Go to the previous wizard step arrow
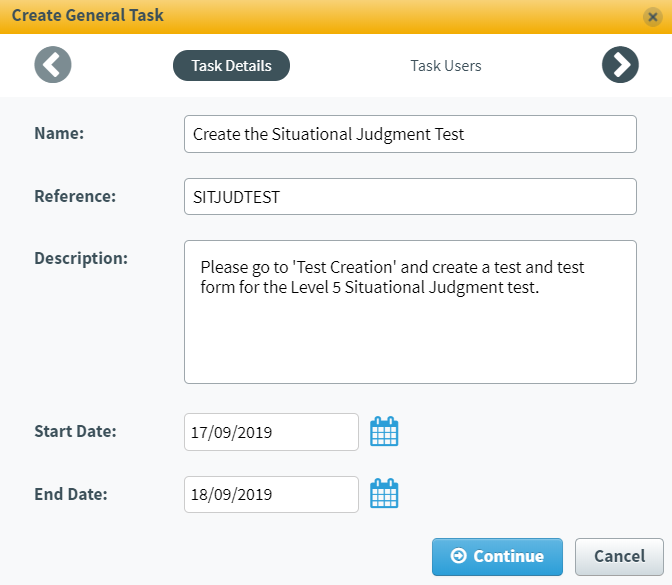This screenshot has width=672, height=585. [x=53, y=65]
